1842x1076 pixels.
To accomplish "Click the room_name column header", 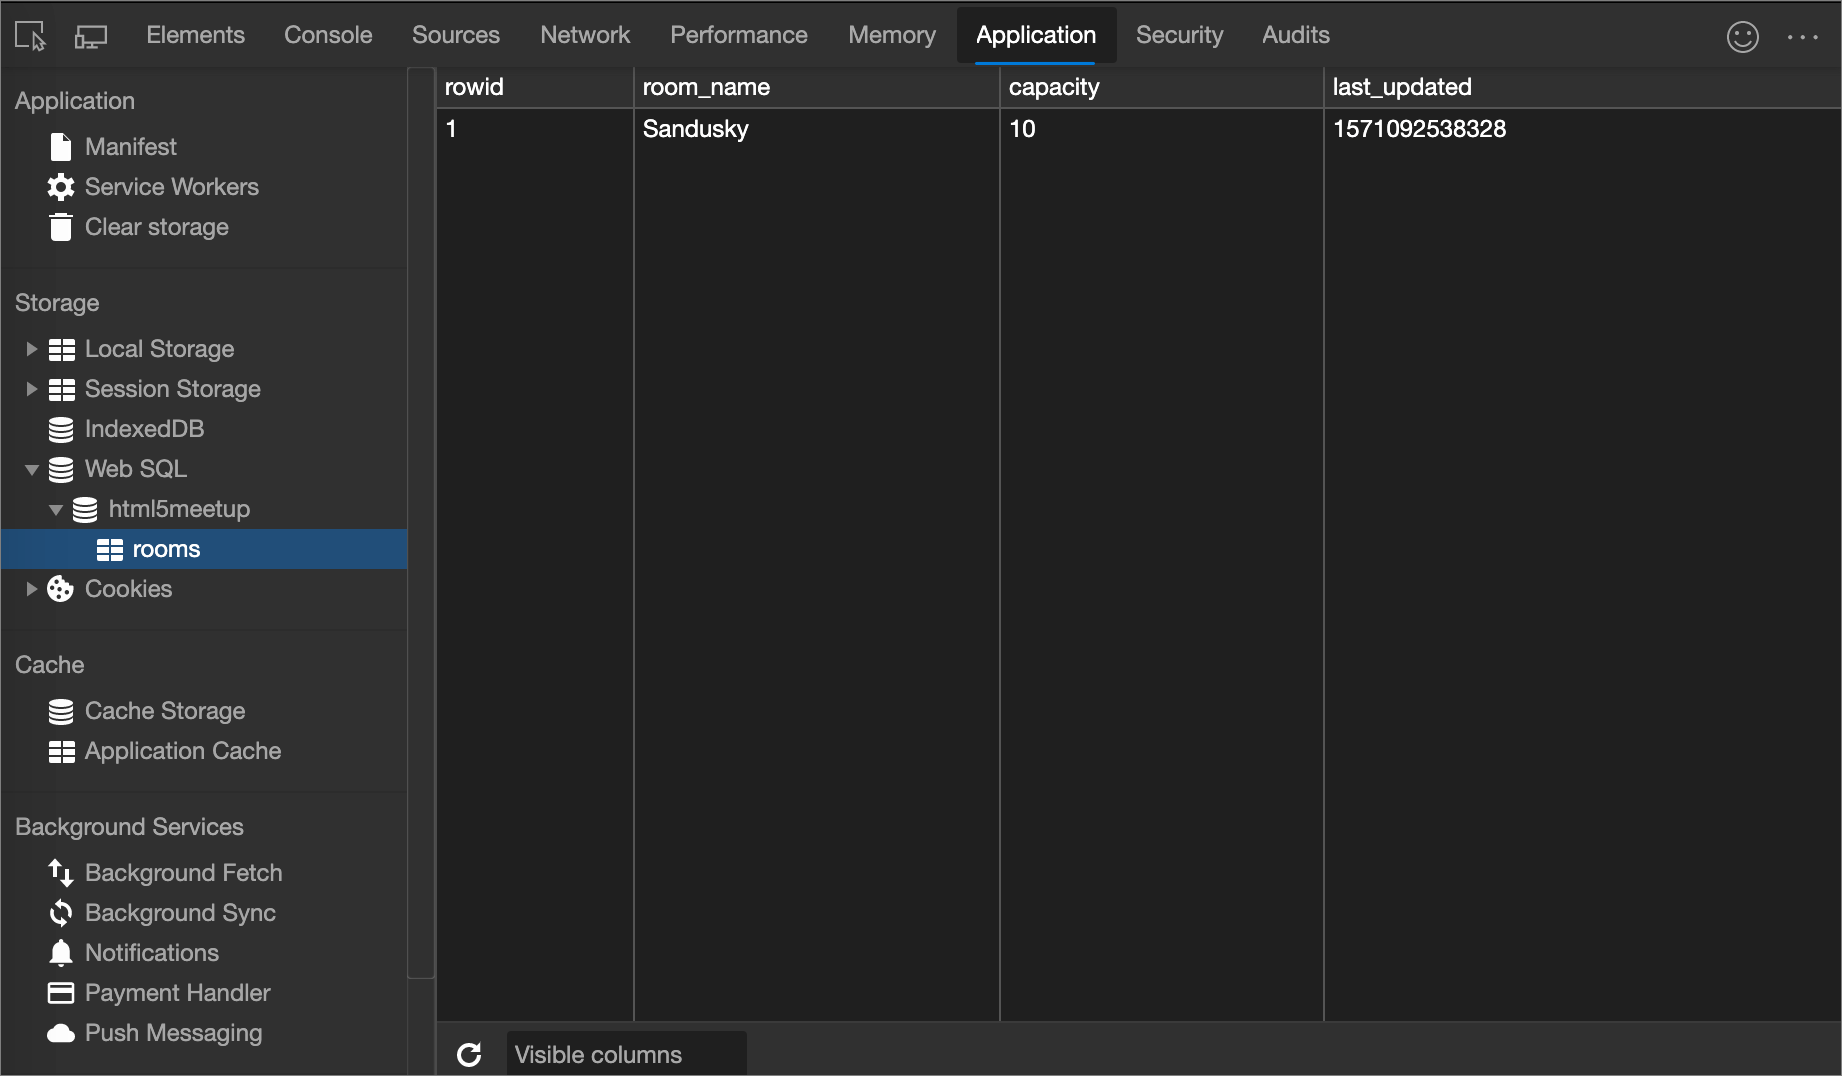I will (x=817, y=87).
